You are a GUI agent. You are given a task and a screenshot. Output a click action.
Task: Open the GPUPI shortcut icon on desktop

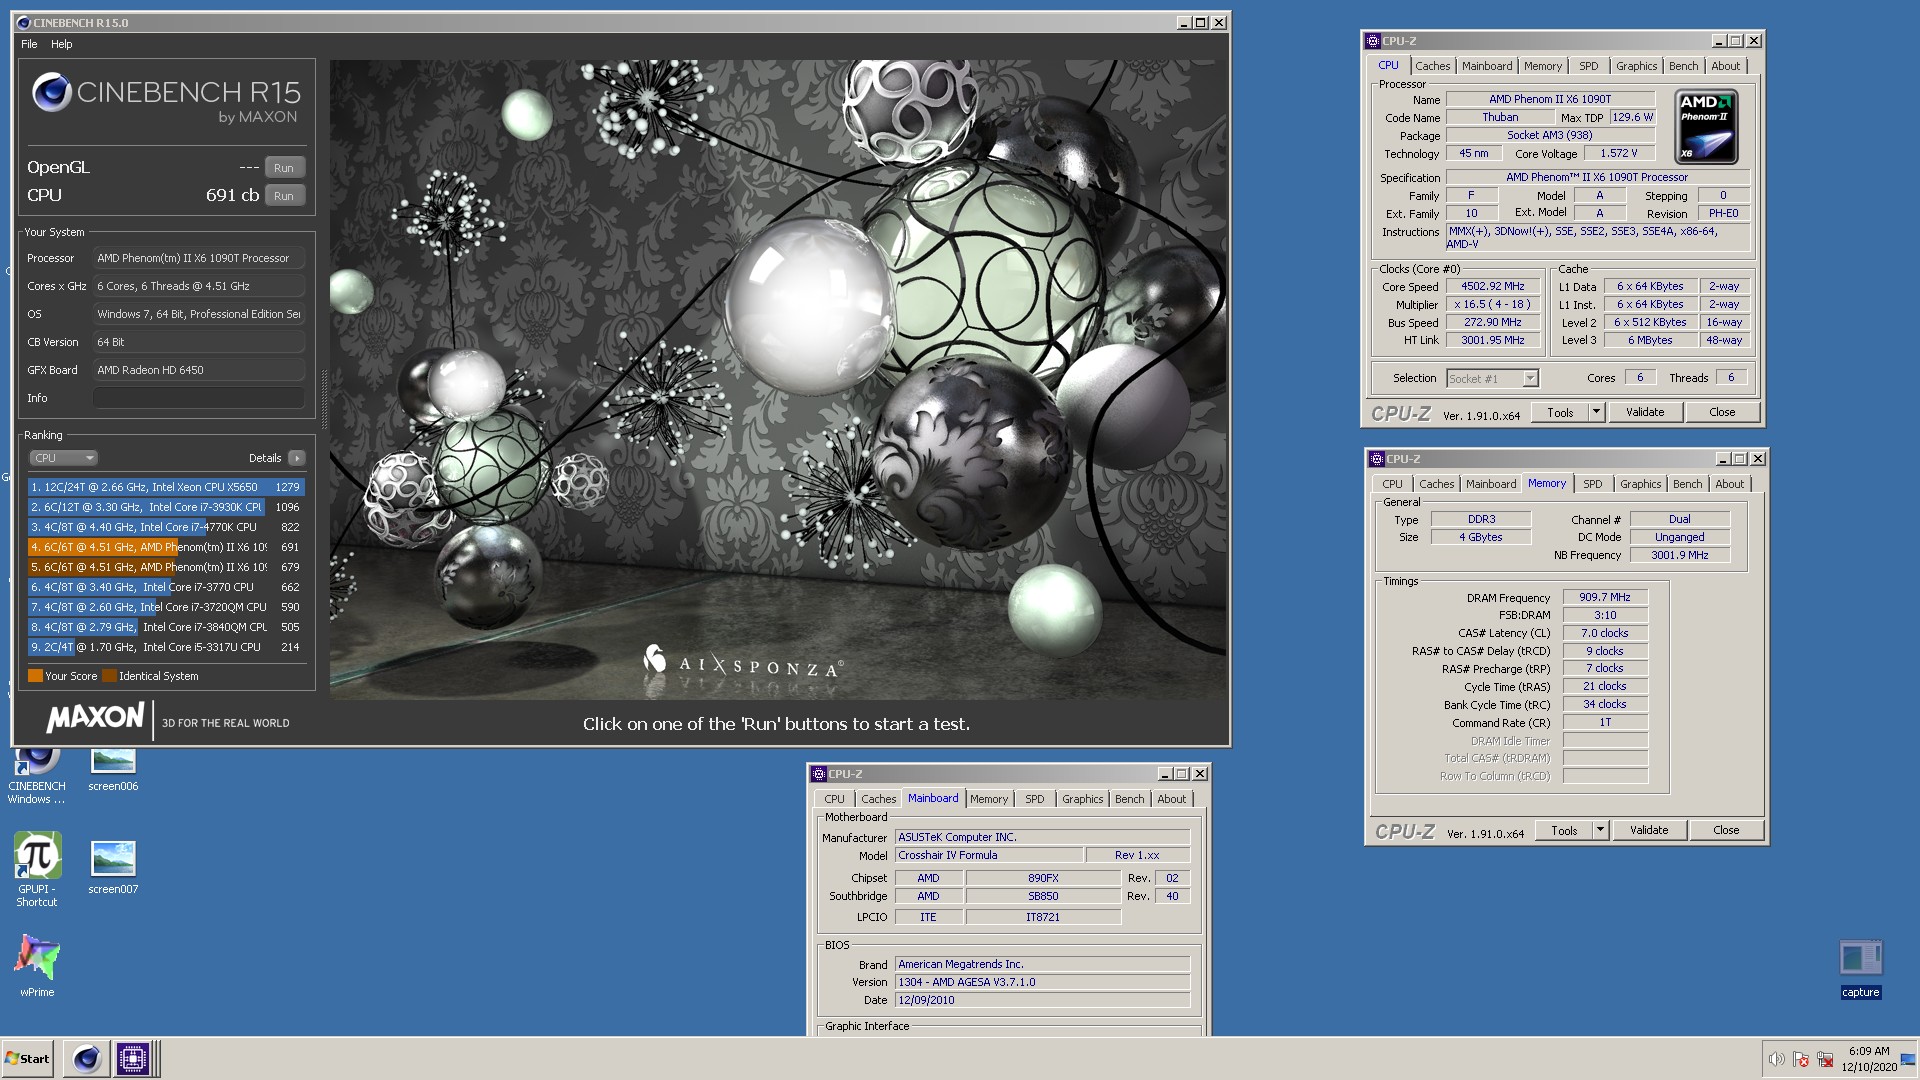point(37,870)
